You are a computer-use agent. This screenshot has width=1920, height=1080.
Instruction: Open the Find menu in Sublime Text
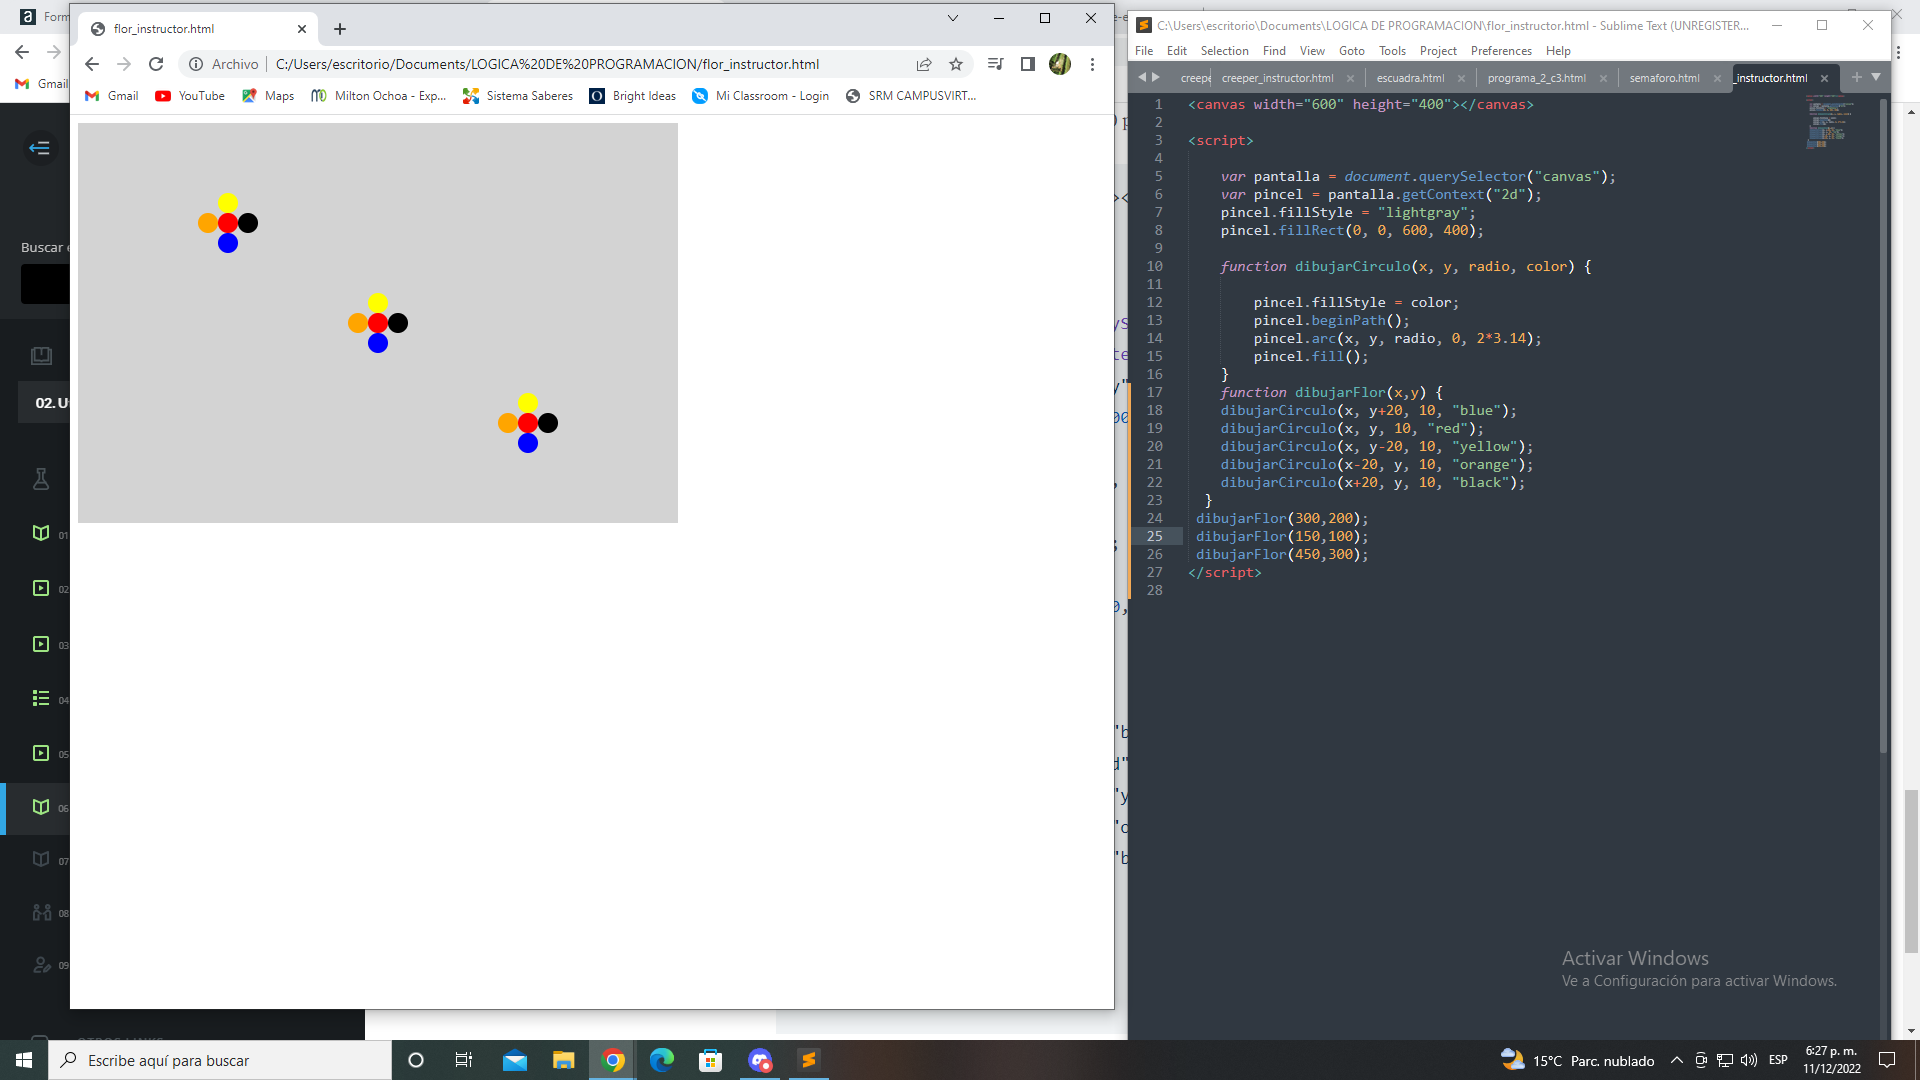[x=1274, y=51]
